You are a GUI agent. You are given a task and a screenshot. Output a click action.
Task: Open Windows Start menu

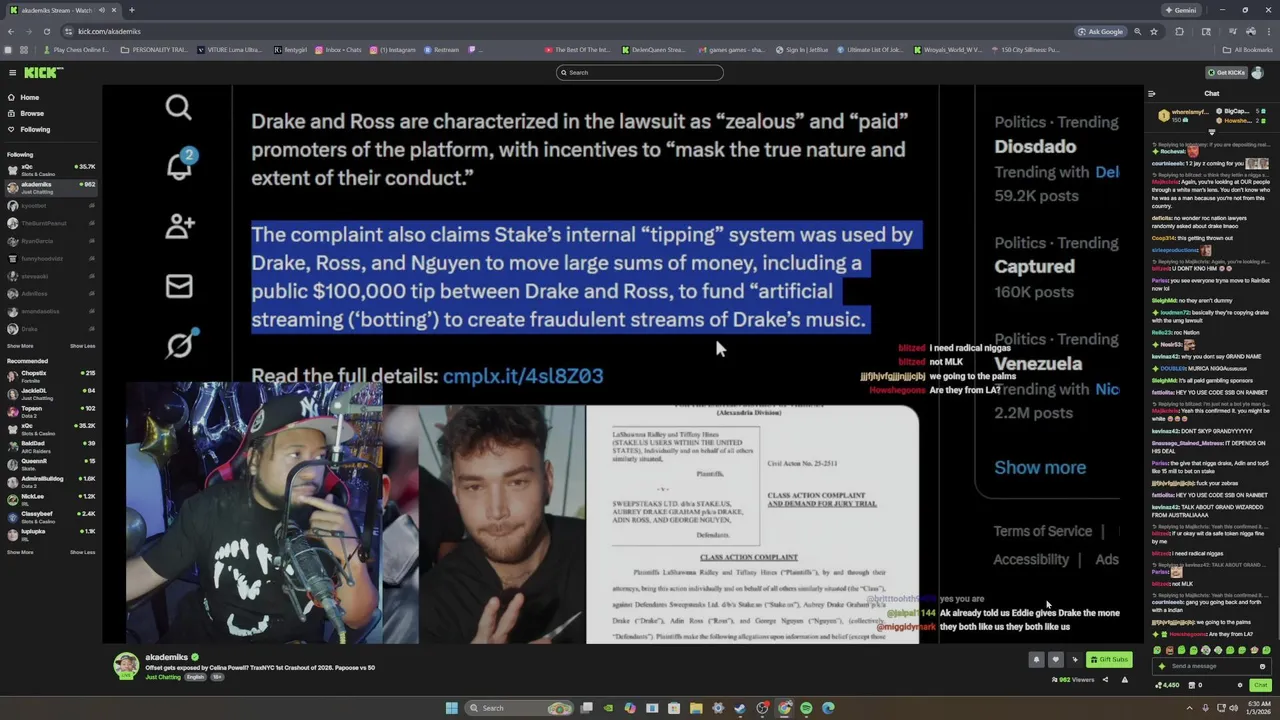451,708
